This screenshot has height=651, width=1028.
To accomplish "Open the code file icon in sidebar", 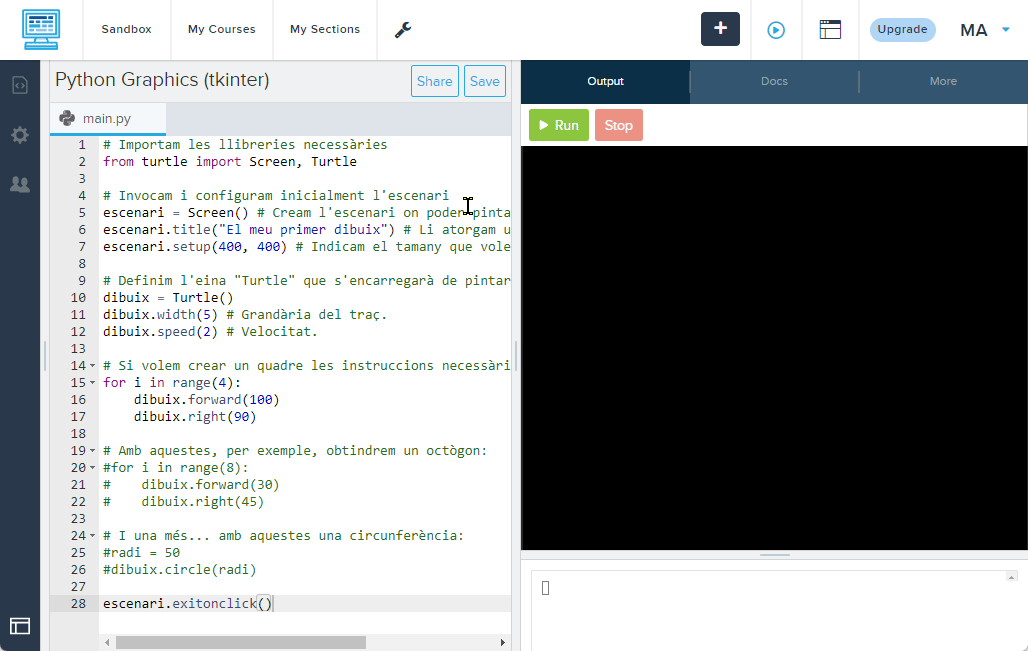I will pos(20,85).
